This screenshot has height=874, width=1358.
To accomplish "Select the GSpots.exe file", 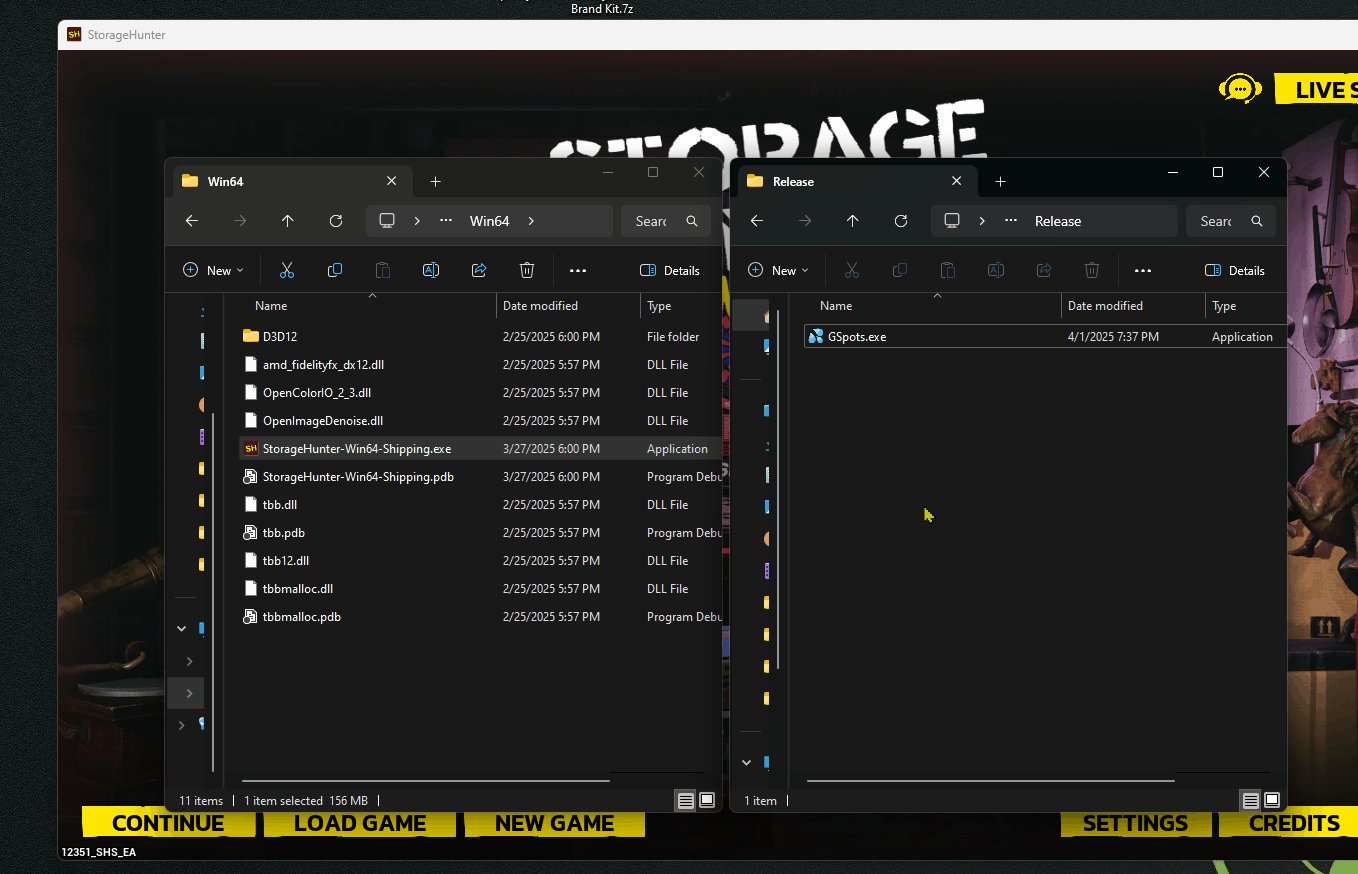I will (x=857, y=337).
